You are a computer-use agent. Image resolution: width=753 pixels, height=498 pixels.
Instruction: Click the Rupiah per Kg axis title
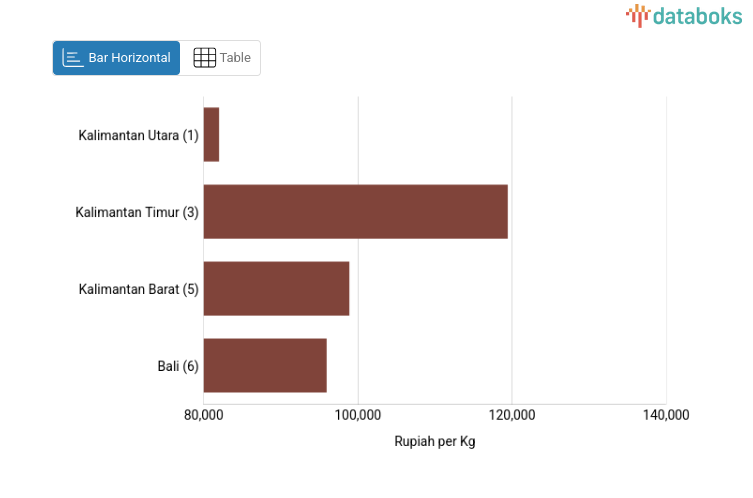coord(435,441)
